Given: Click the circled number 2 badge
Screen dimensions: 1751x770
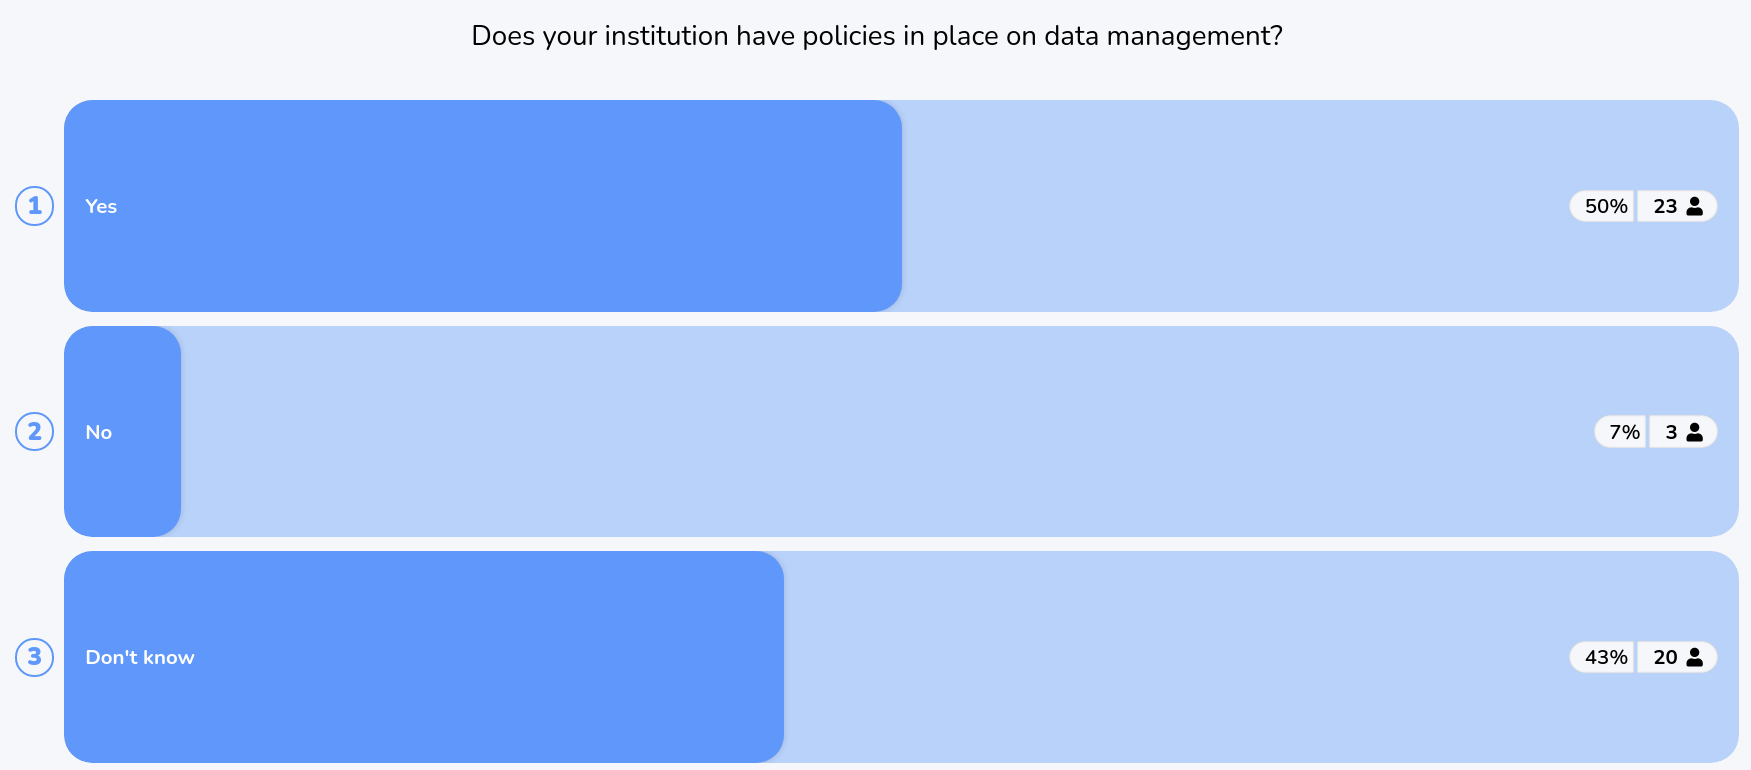Looking at the screenshot, I should click(34, 432).
